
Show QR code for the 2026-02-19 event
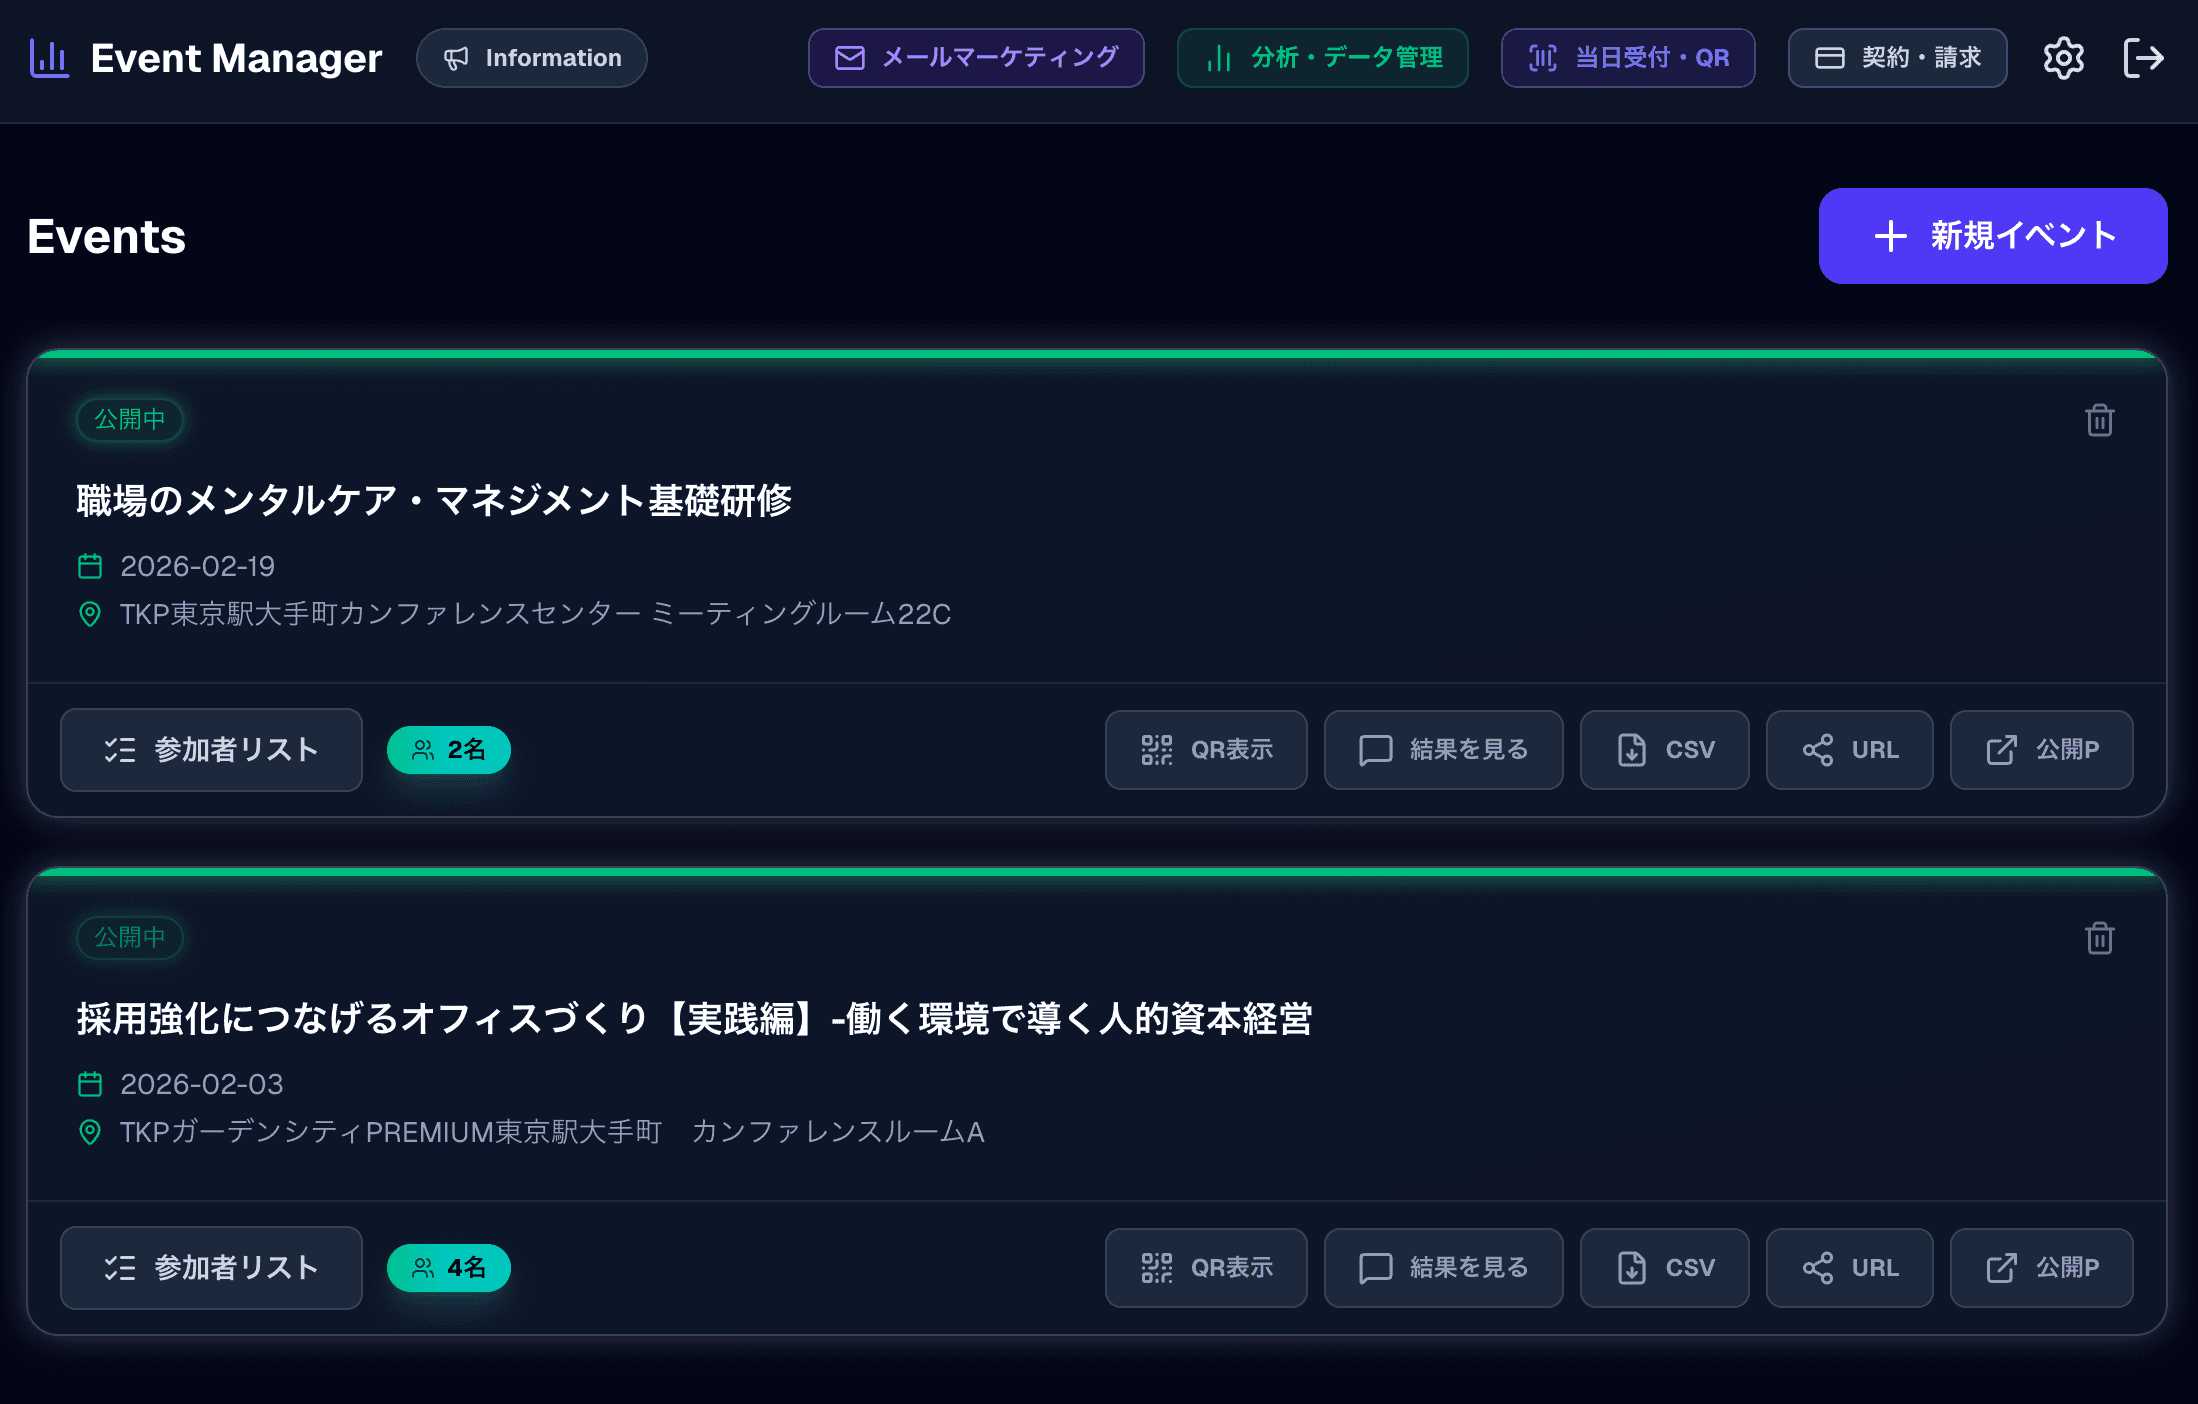coord(1206,749)
